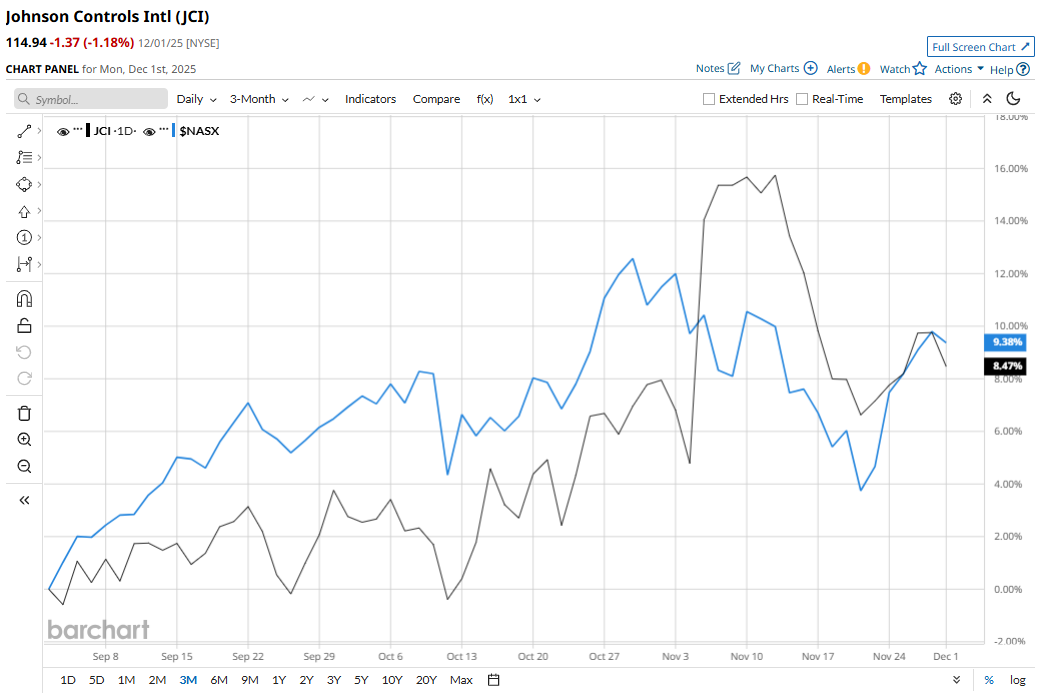Enable the Real-Time checkbox
Image resolution: width=1038 pixels, height=699 pixels.
coord(802,99)
